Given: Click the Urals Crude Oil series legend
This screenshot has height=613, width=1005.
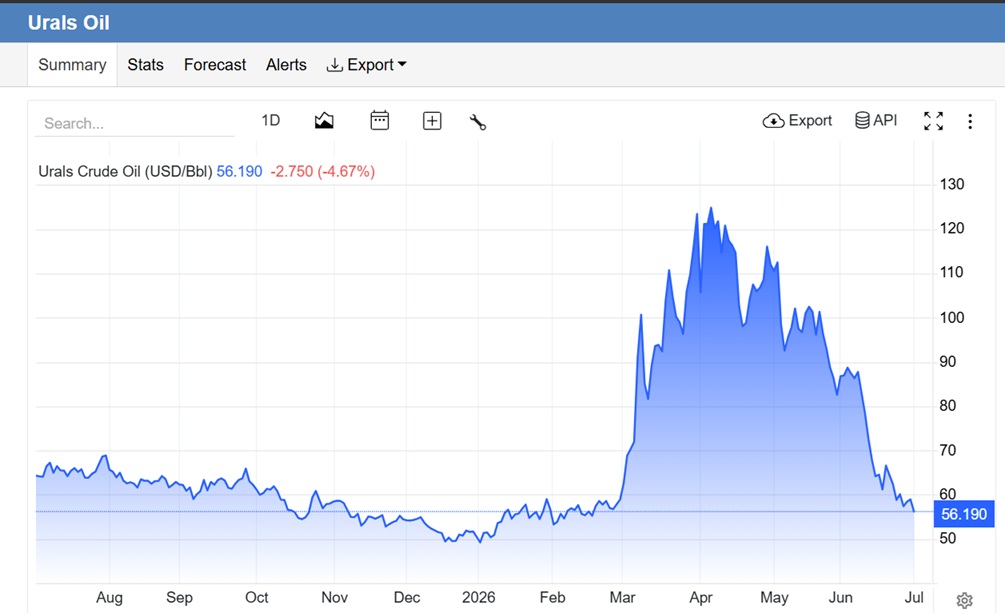Looking at the screenshot, I should (125, 172).
